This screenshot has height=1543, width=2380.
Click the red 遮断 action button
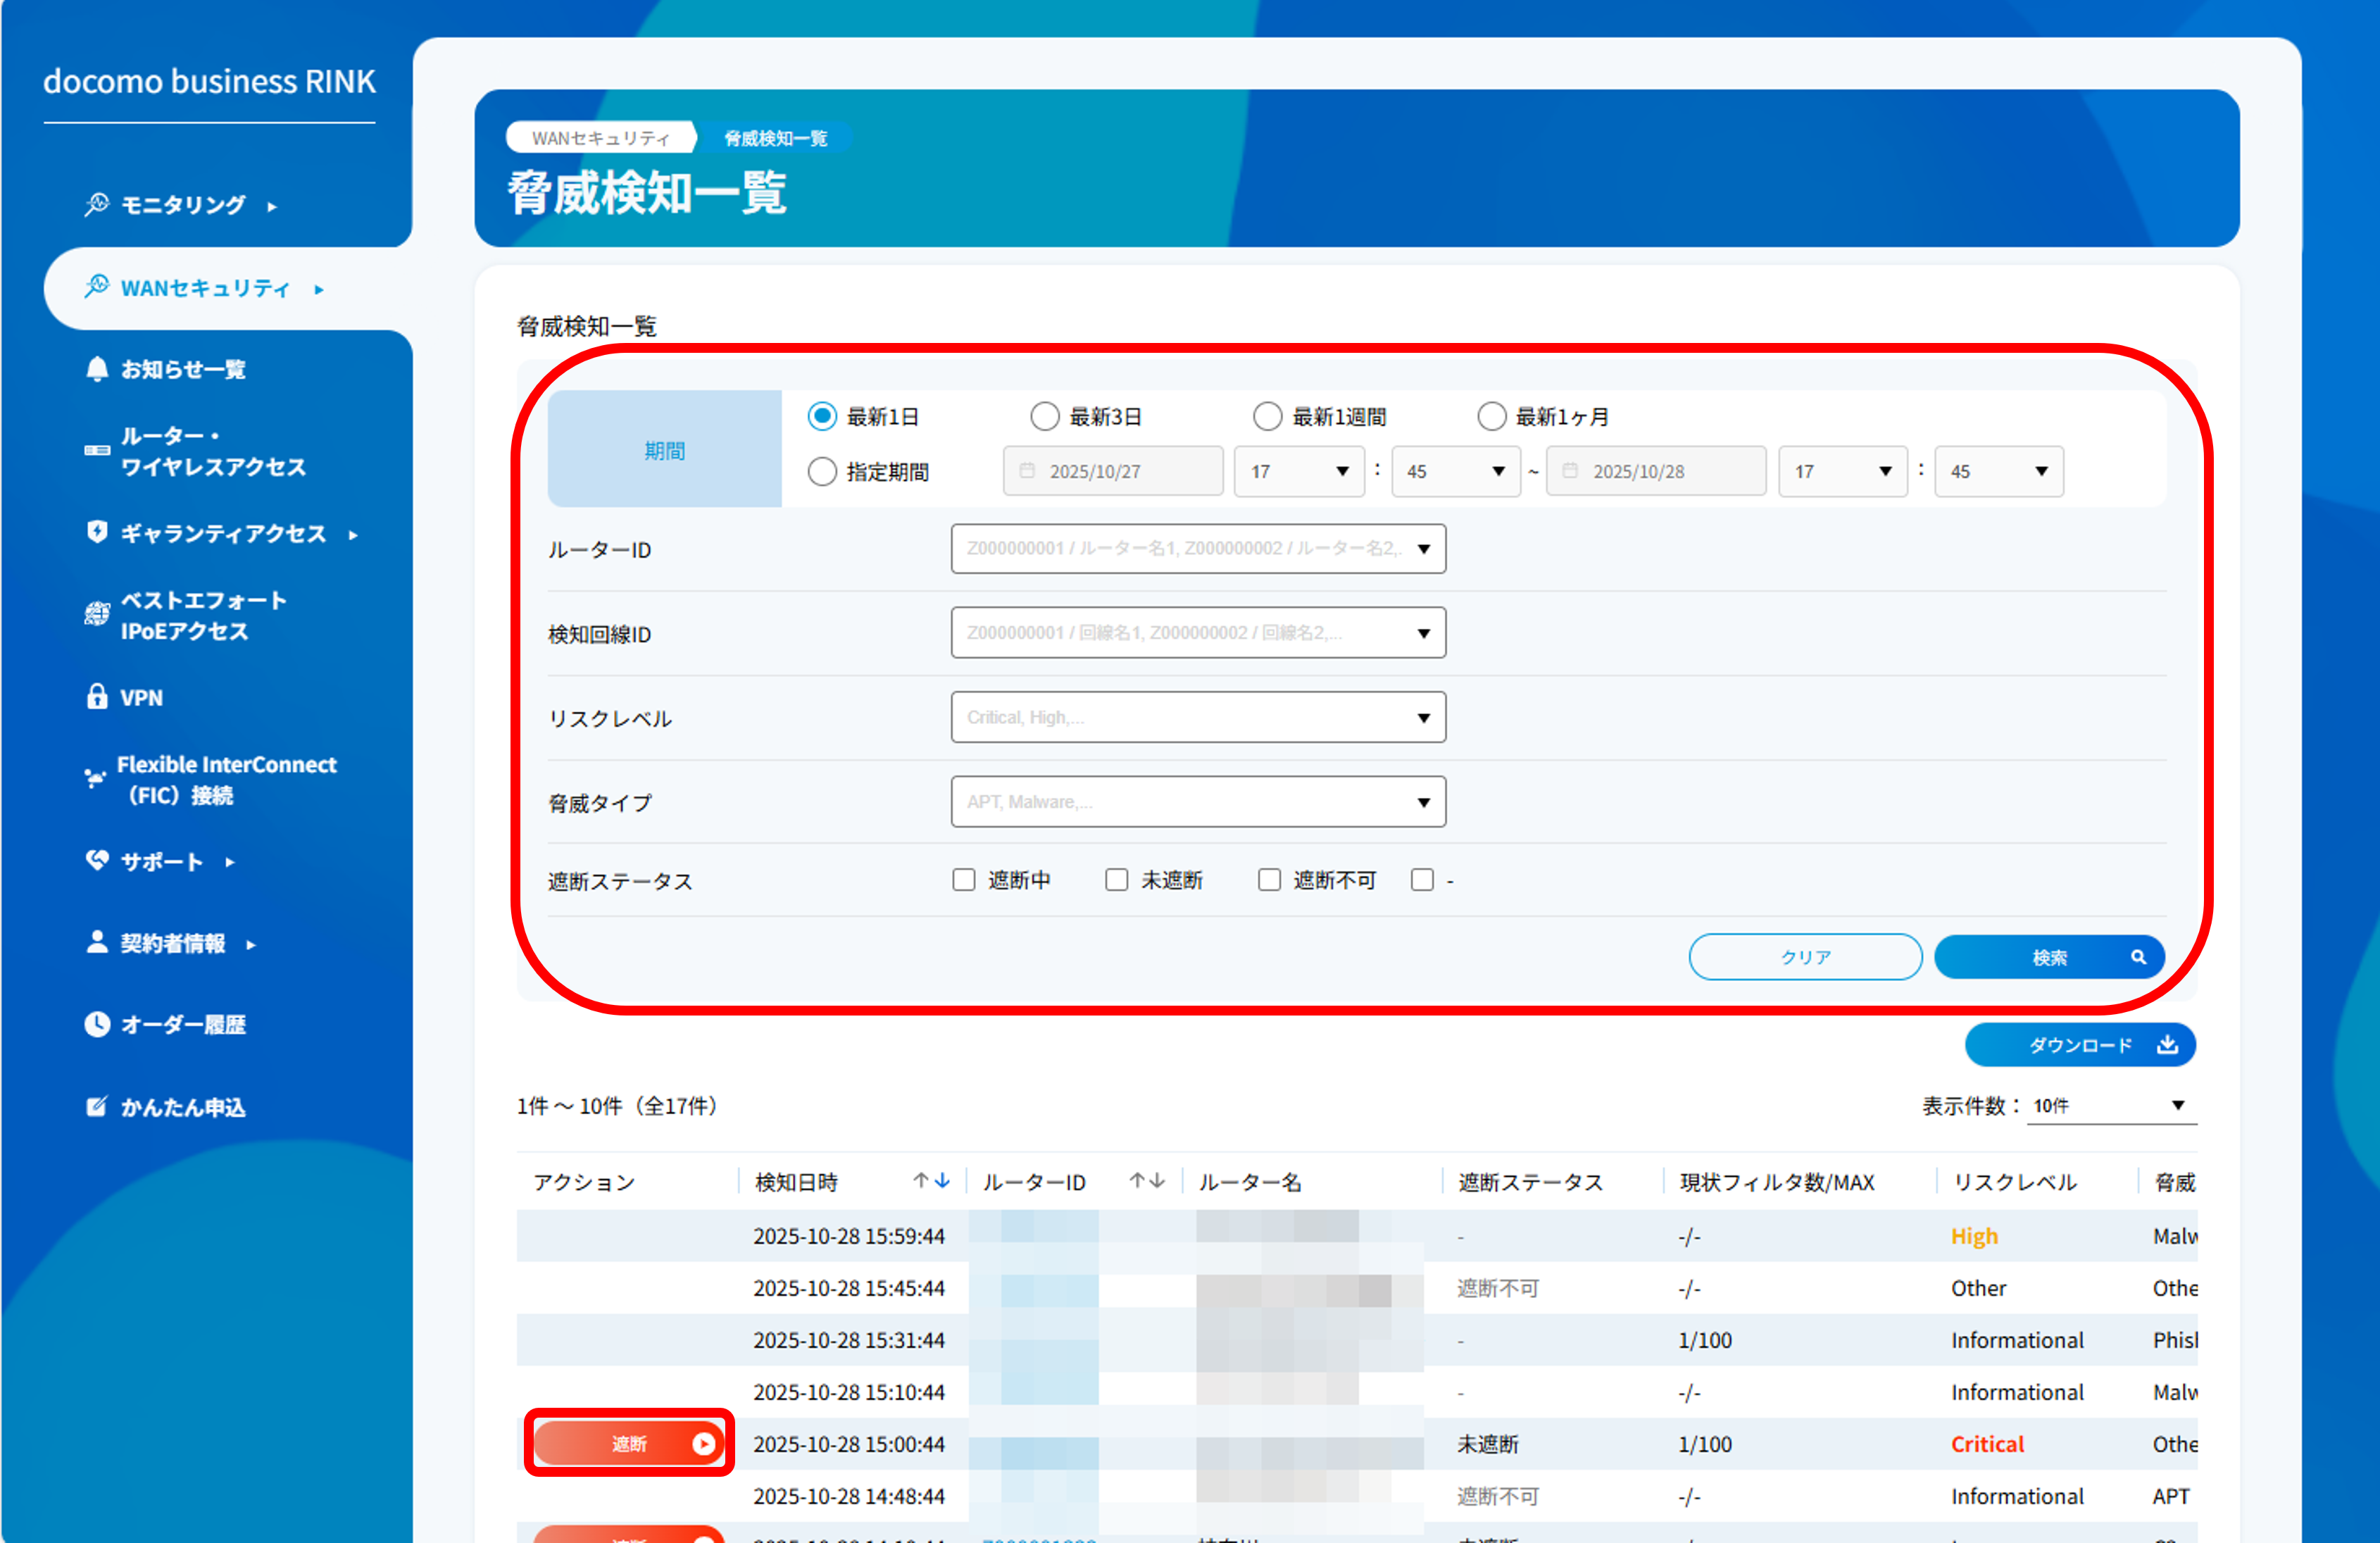pyautogui.click(x=629, y=1443)
